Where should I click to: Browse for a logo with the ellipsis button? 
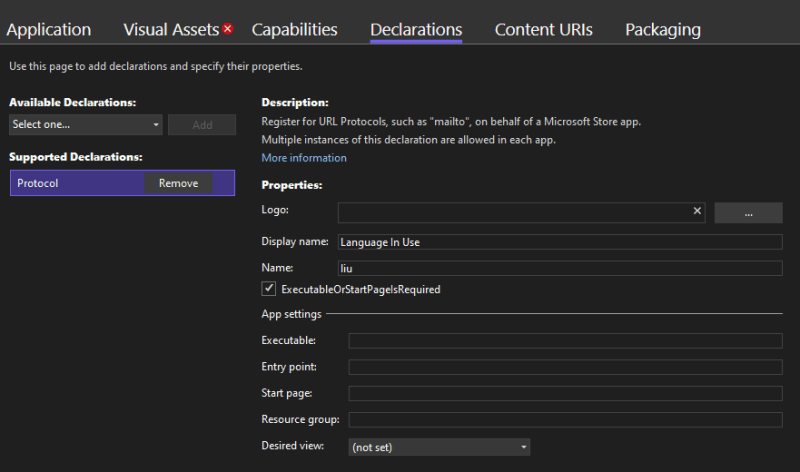748,213
